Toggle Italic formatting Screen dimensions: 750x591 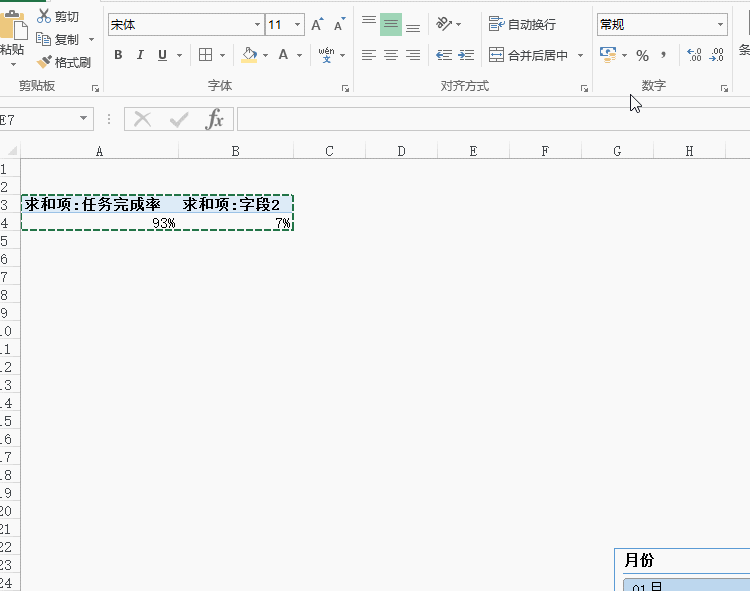[139, 55]
